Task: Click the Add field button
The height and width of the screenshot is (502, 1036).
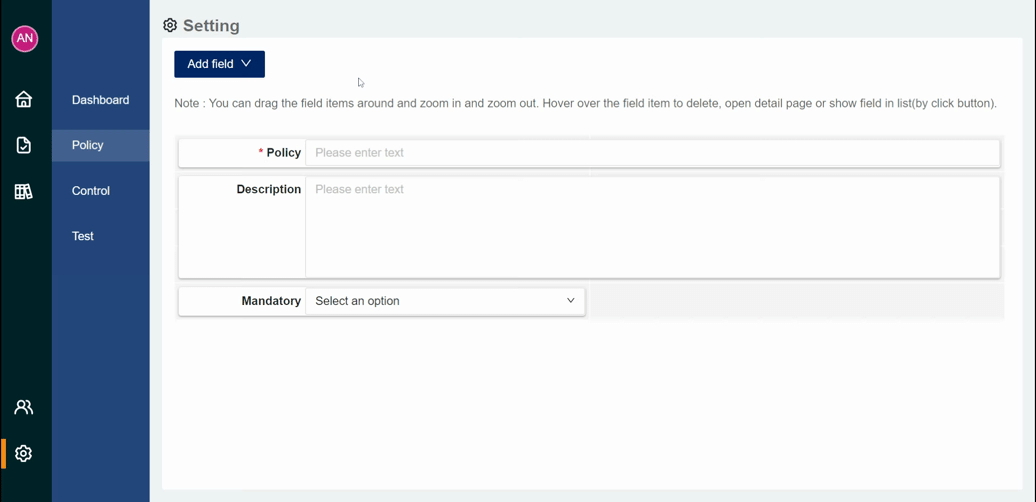Action: coord(219,64)
